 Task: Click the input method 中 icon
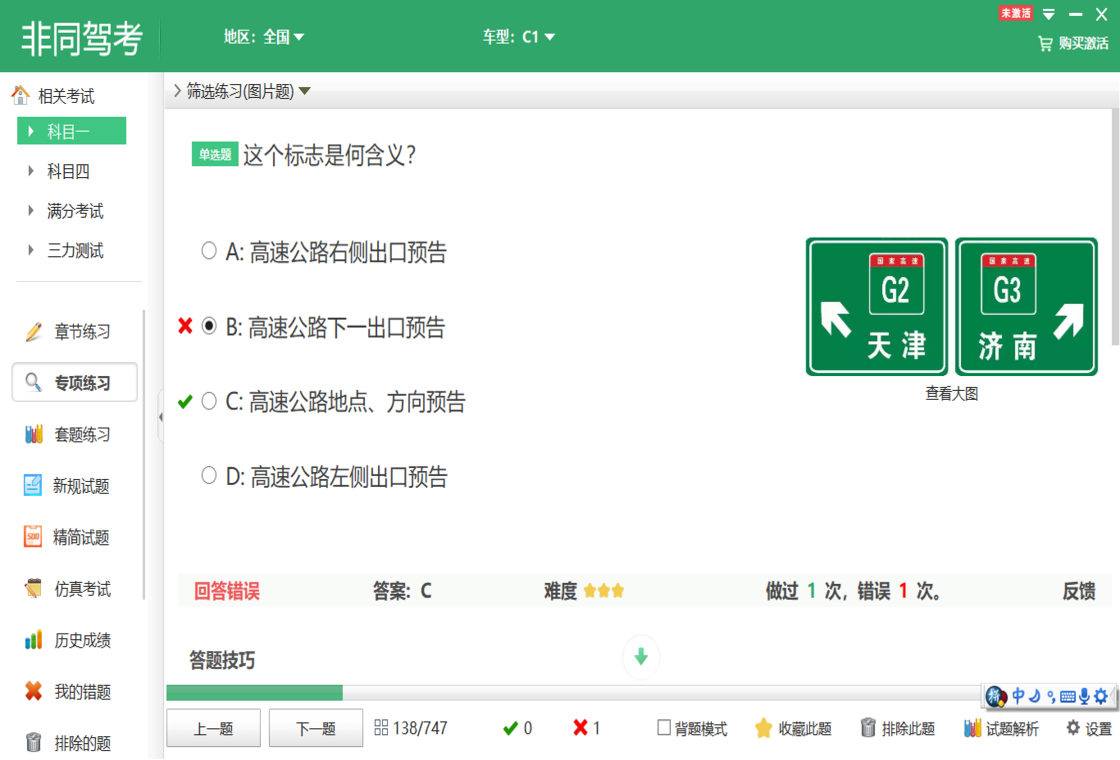click(1019, 696)
